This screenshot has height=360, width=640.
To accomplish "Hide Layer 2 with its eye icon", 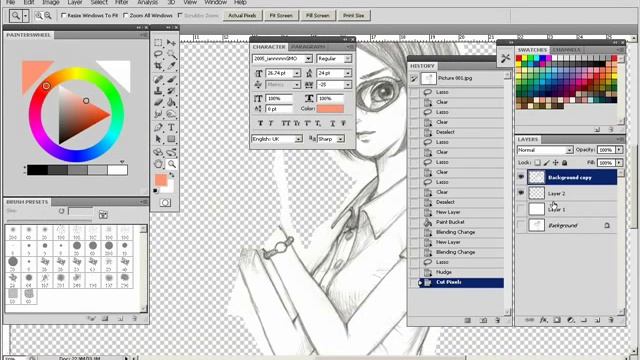I will 521,193.
